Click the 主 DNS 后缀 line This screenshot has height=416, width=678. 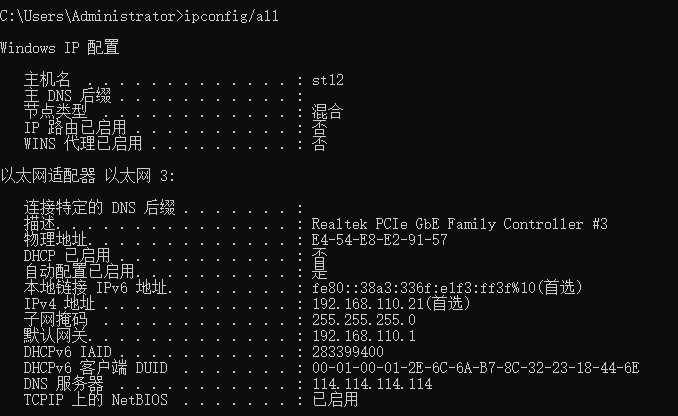coord(70,96)
